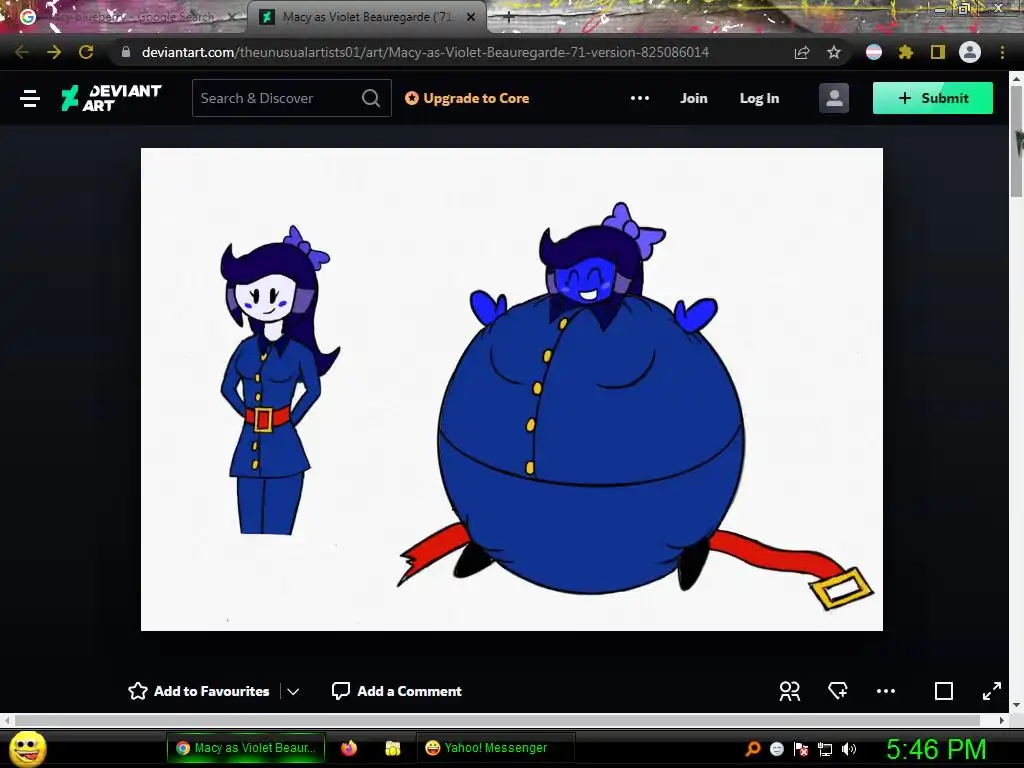Click the address bar URL
The height and width of the screenshot is (768, 1024).
(425, 52)
